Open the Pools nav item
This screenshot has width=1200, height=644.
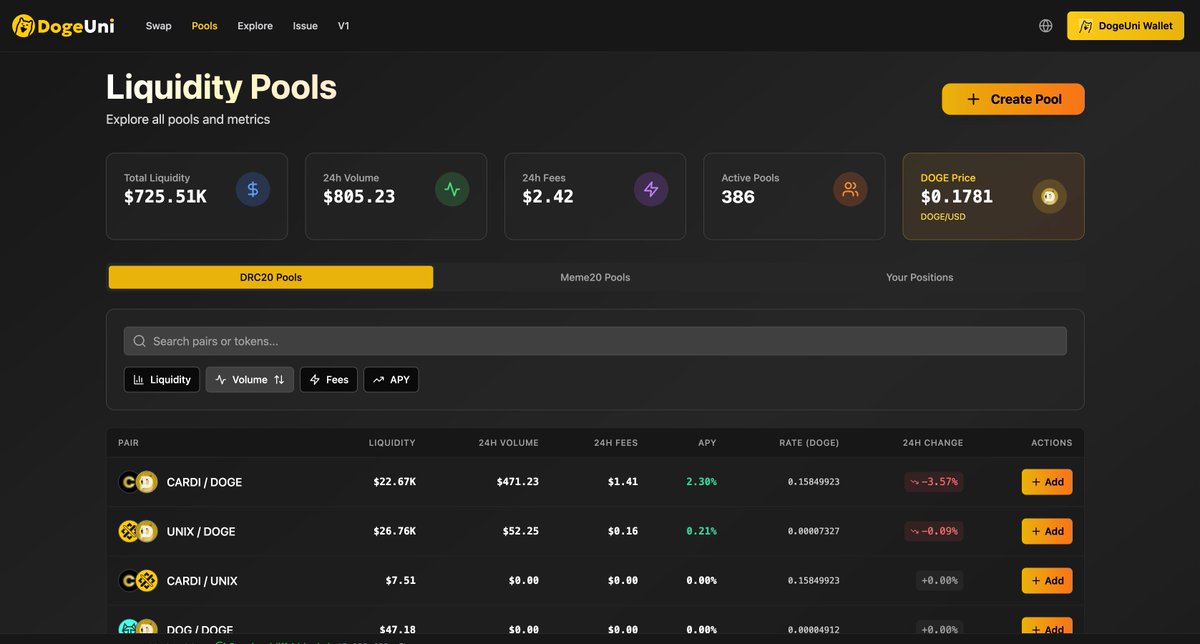click(x=204, y=26)
